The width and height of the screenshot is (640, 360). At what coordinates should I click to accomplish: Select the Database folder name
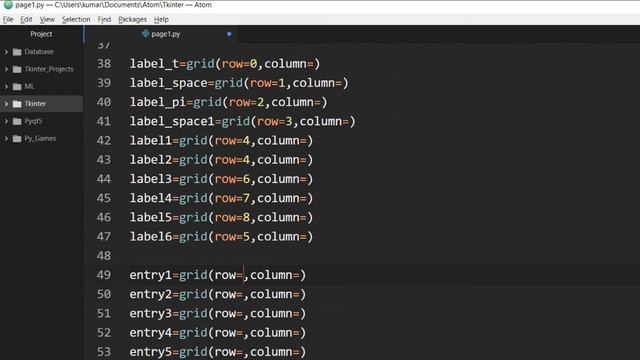point(39,52)
